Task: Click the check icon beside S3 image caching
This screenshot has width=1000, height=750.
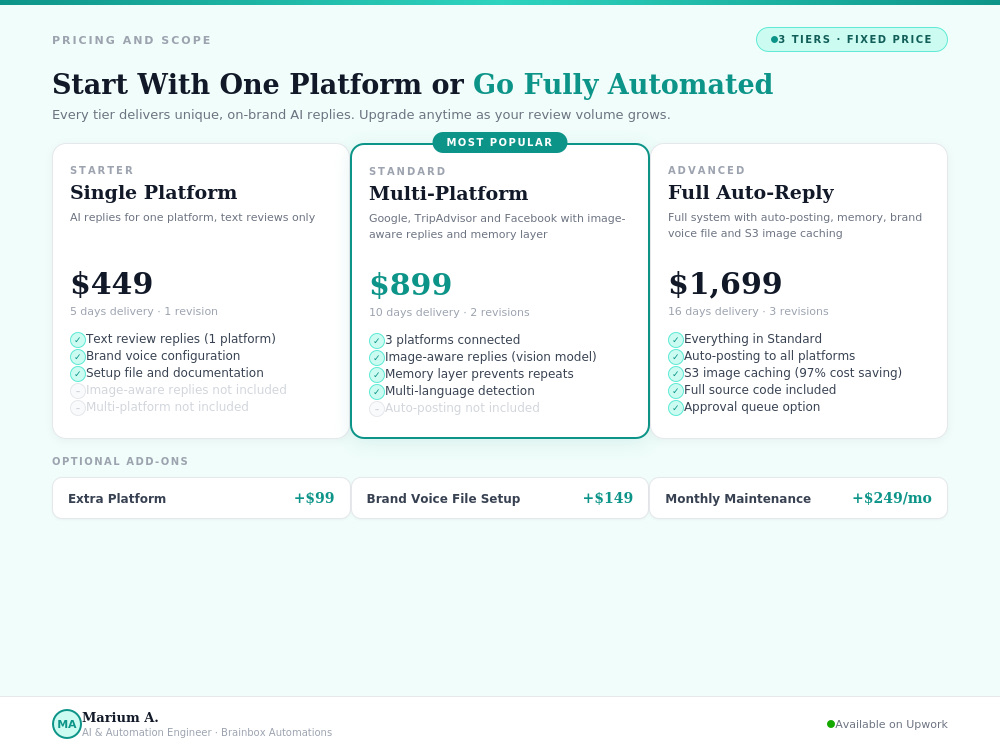Action: 676,374
